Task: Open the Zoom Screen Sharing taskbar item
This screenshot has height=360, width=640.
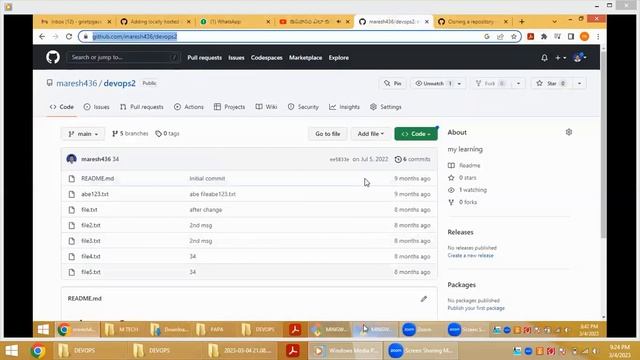Action: tap(422, 350)
